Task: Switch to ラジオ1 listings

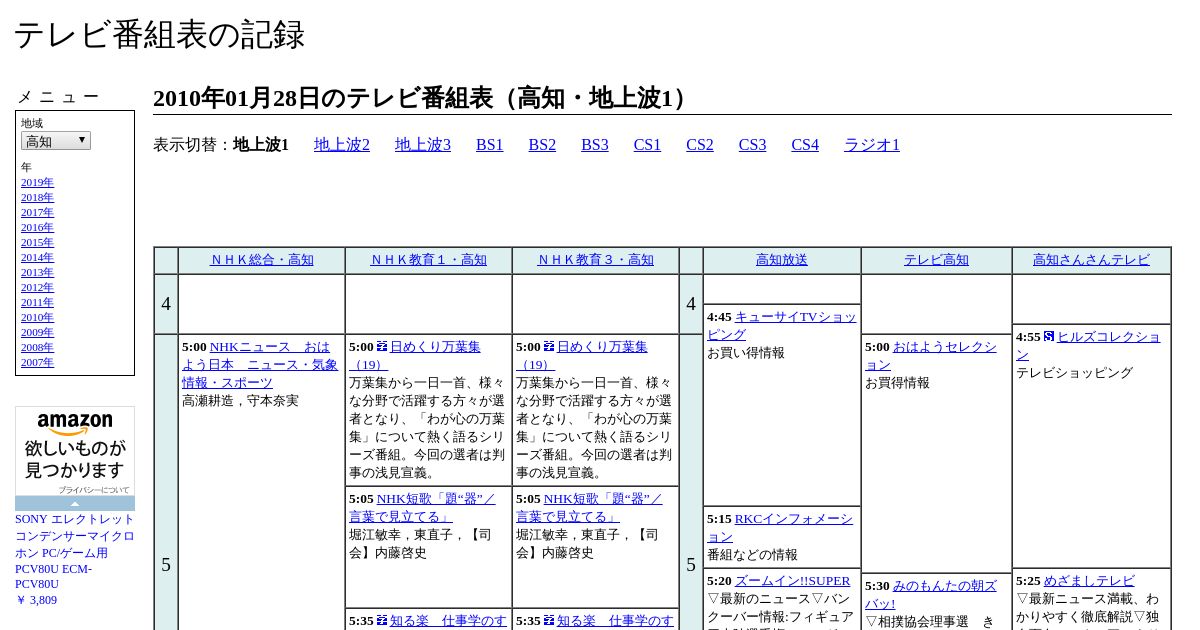Action: (x=872, y=145)
